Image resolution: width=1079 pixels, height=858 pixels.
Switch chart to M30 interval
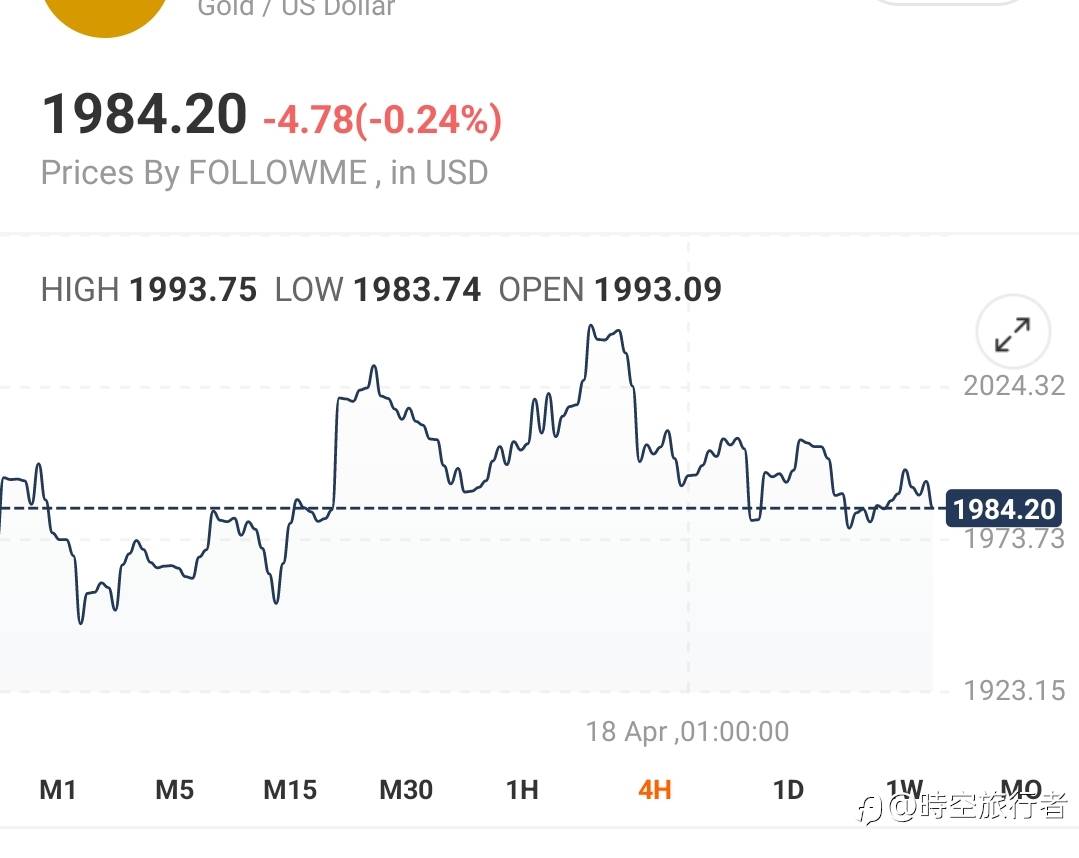point(406,790)
